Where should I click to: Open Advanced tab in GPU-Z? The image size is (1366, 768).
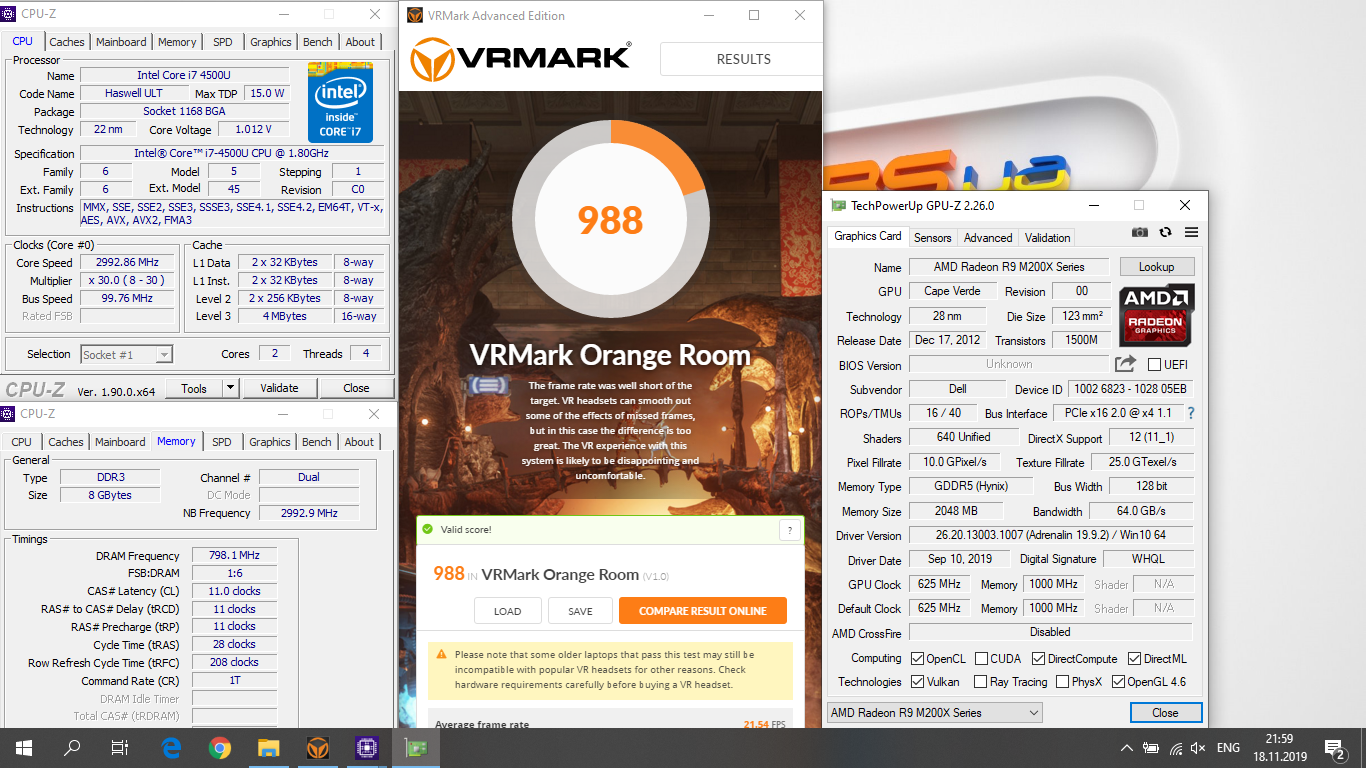pyautogui.click(x=988, y=238)
